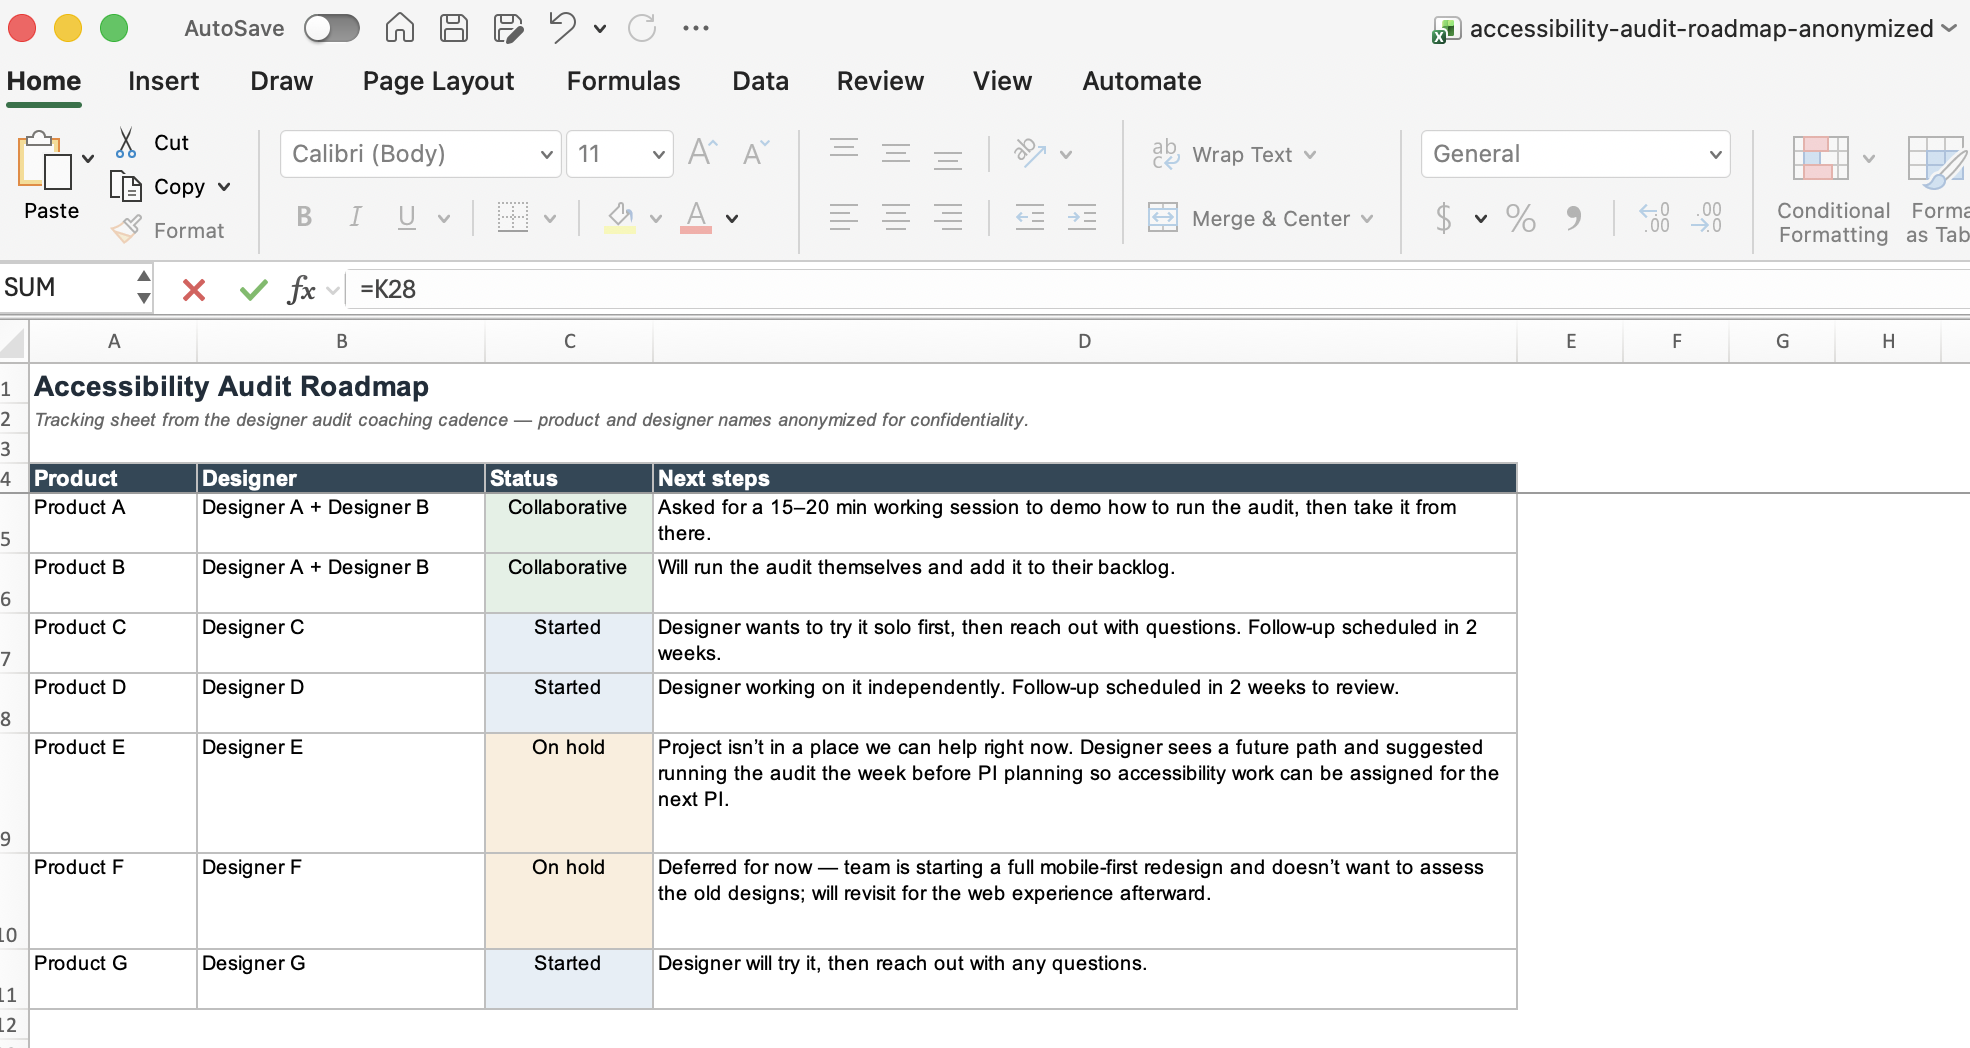Expand the file name title dropdown chevron
This screenshot has width=1970, height=1048.
[1949, 29]
